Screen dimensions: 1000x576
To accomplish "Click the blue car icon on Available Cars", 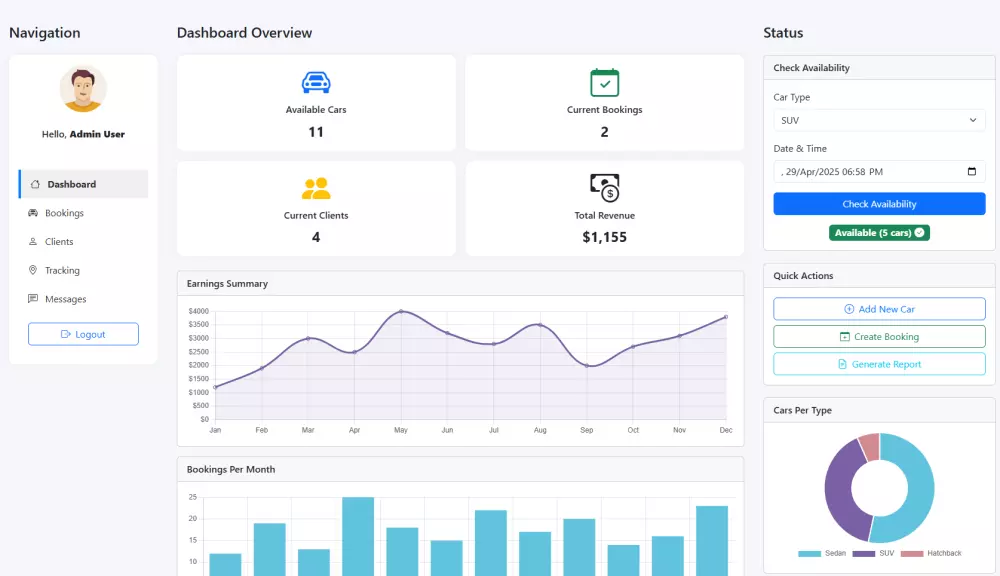I will (316, 82).
